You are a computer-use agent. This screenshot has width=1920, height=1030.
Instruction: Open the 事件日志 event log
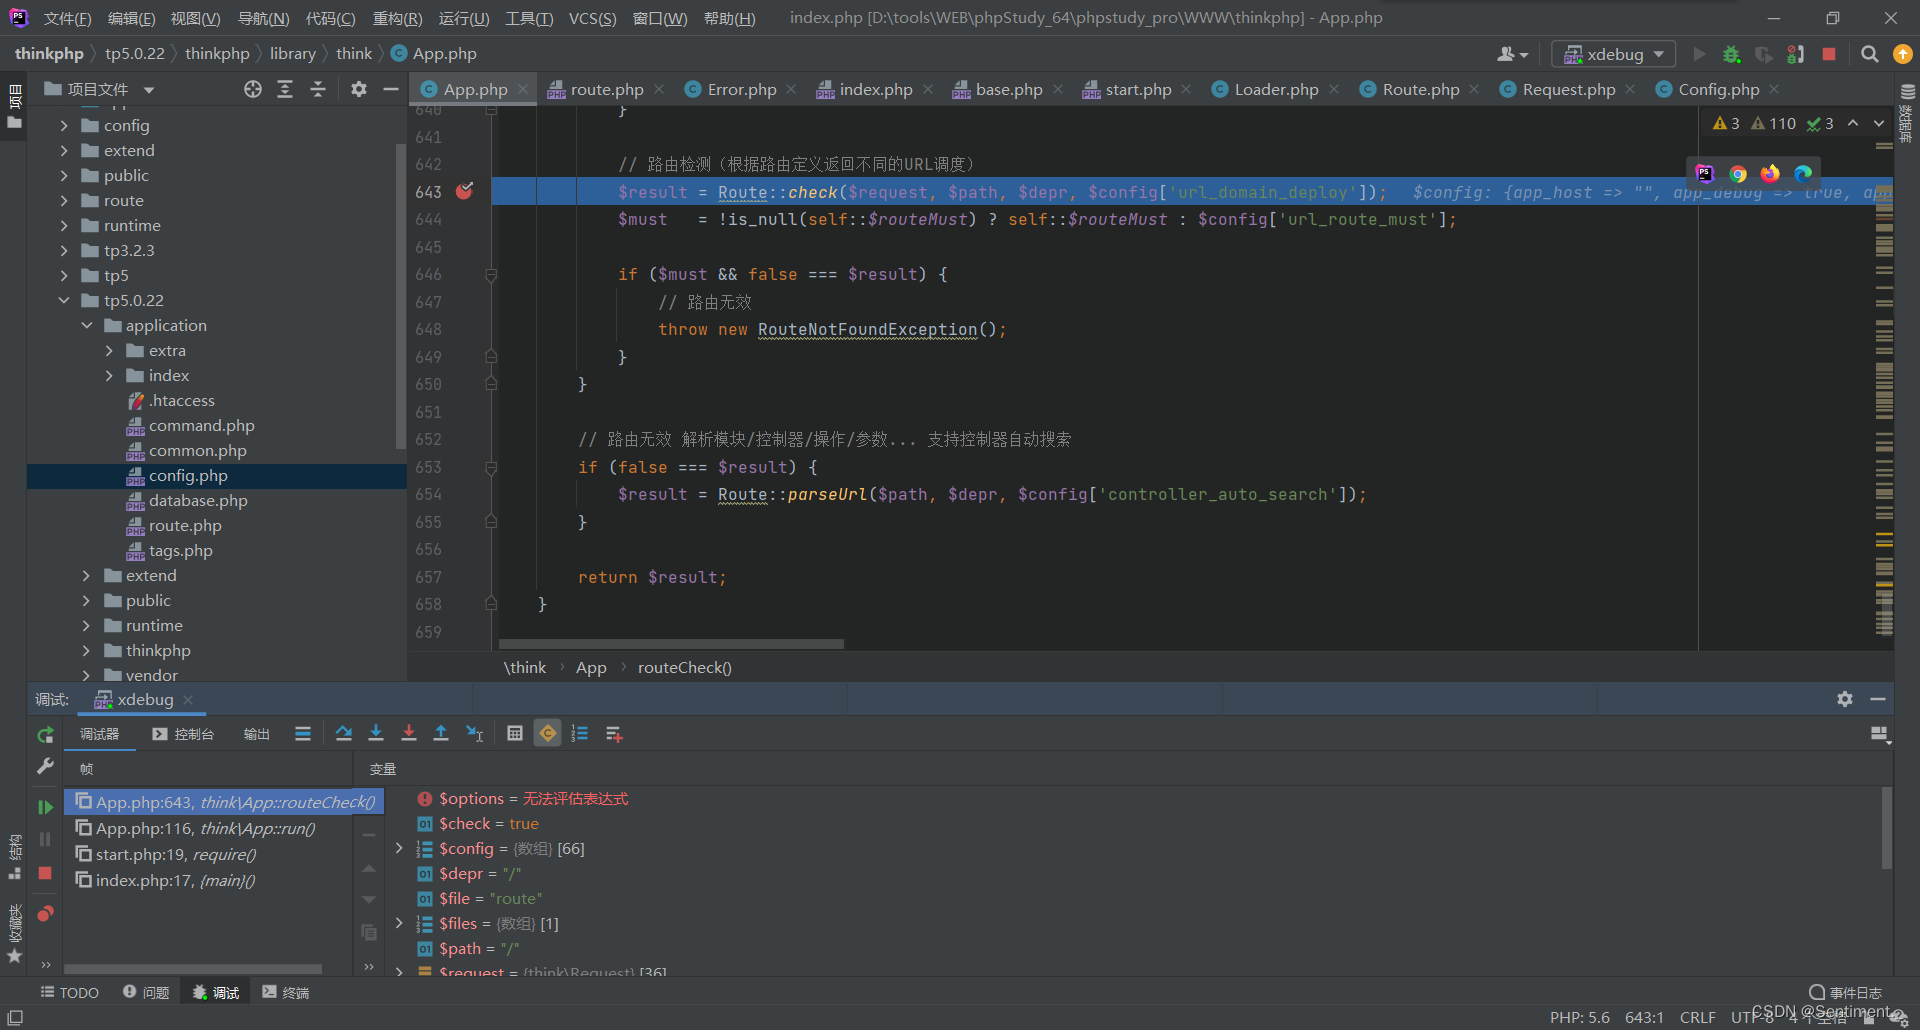(1845, 992)
